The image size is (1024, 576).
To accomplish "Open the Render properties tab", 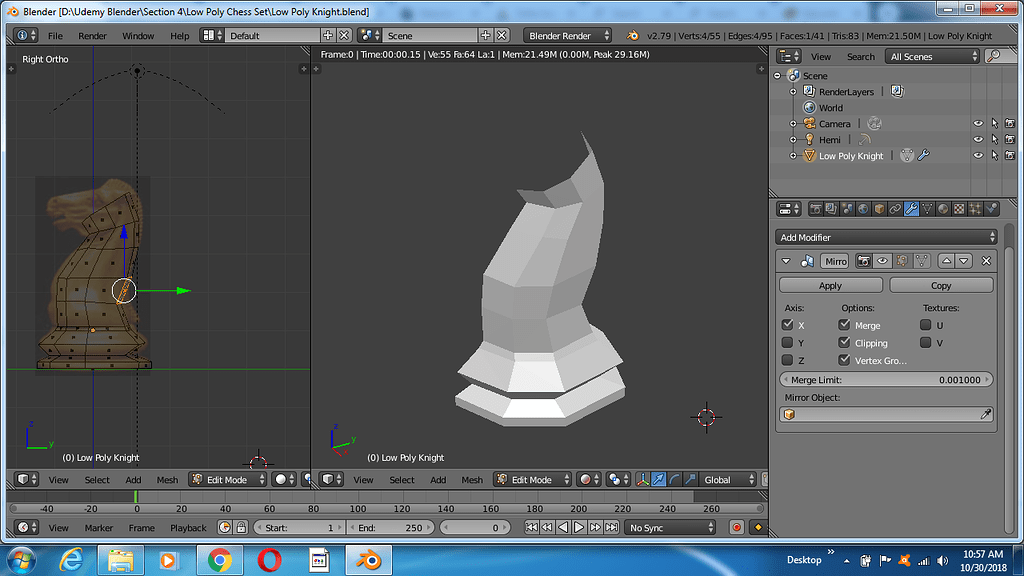I will click(815, 209).
